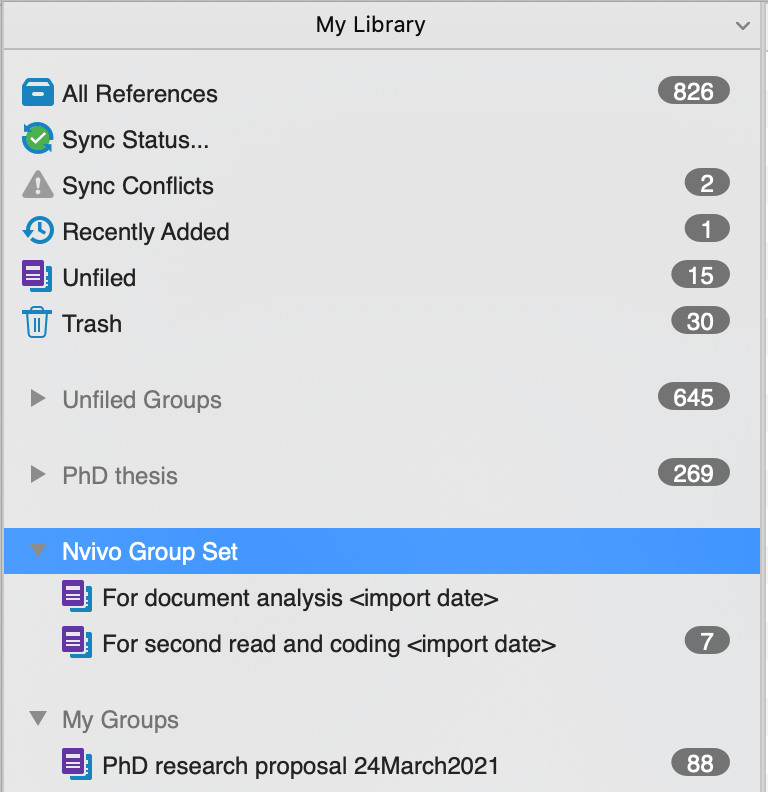Open the Sync Status... item
The image size is (768, 792).
(x=136, y=140)
